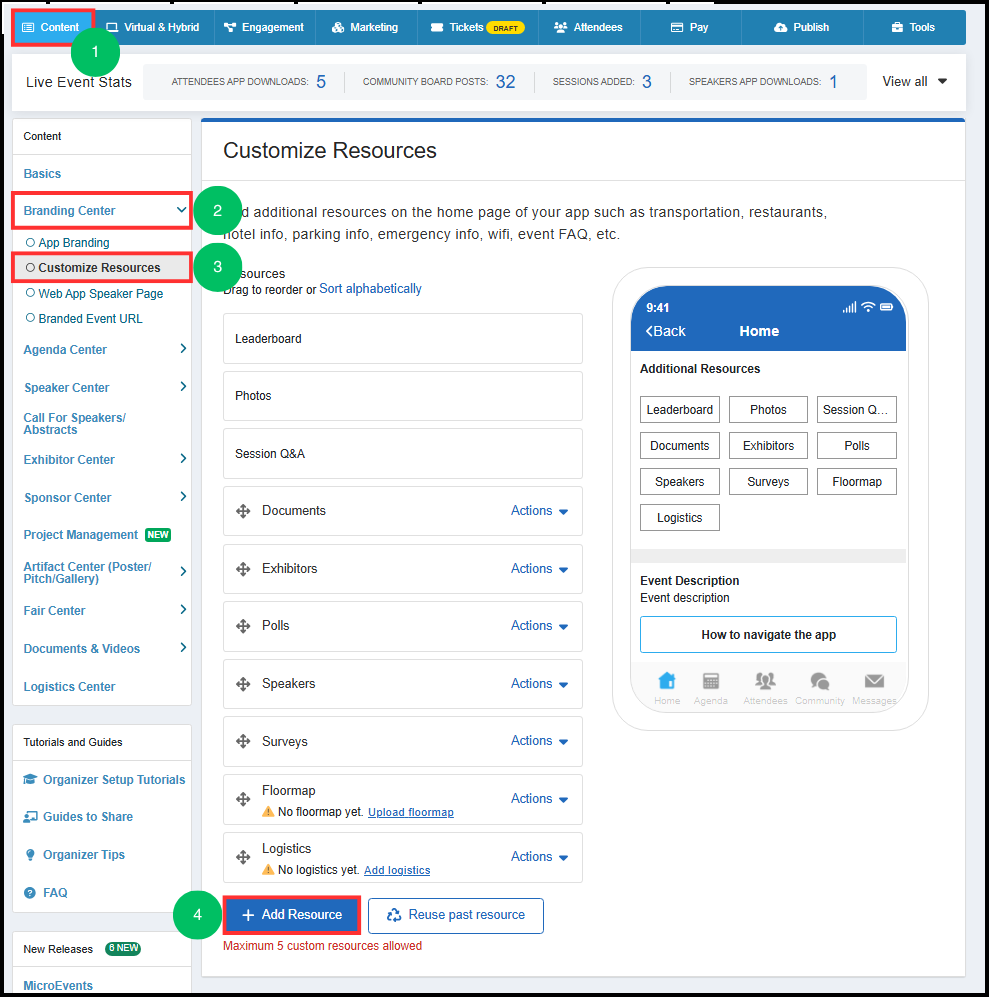989x997 pixels.
Task: Click the Guides to Share icon
Action: tap(30, 817)
